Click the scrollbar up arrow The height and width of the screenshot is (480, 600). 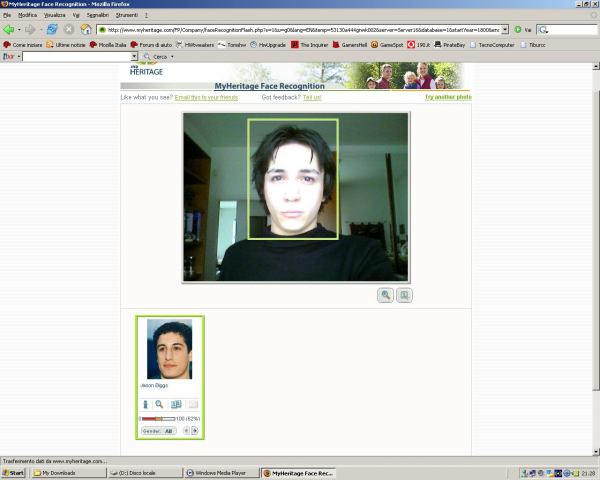(596, 66)
